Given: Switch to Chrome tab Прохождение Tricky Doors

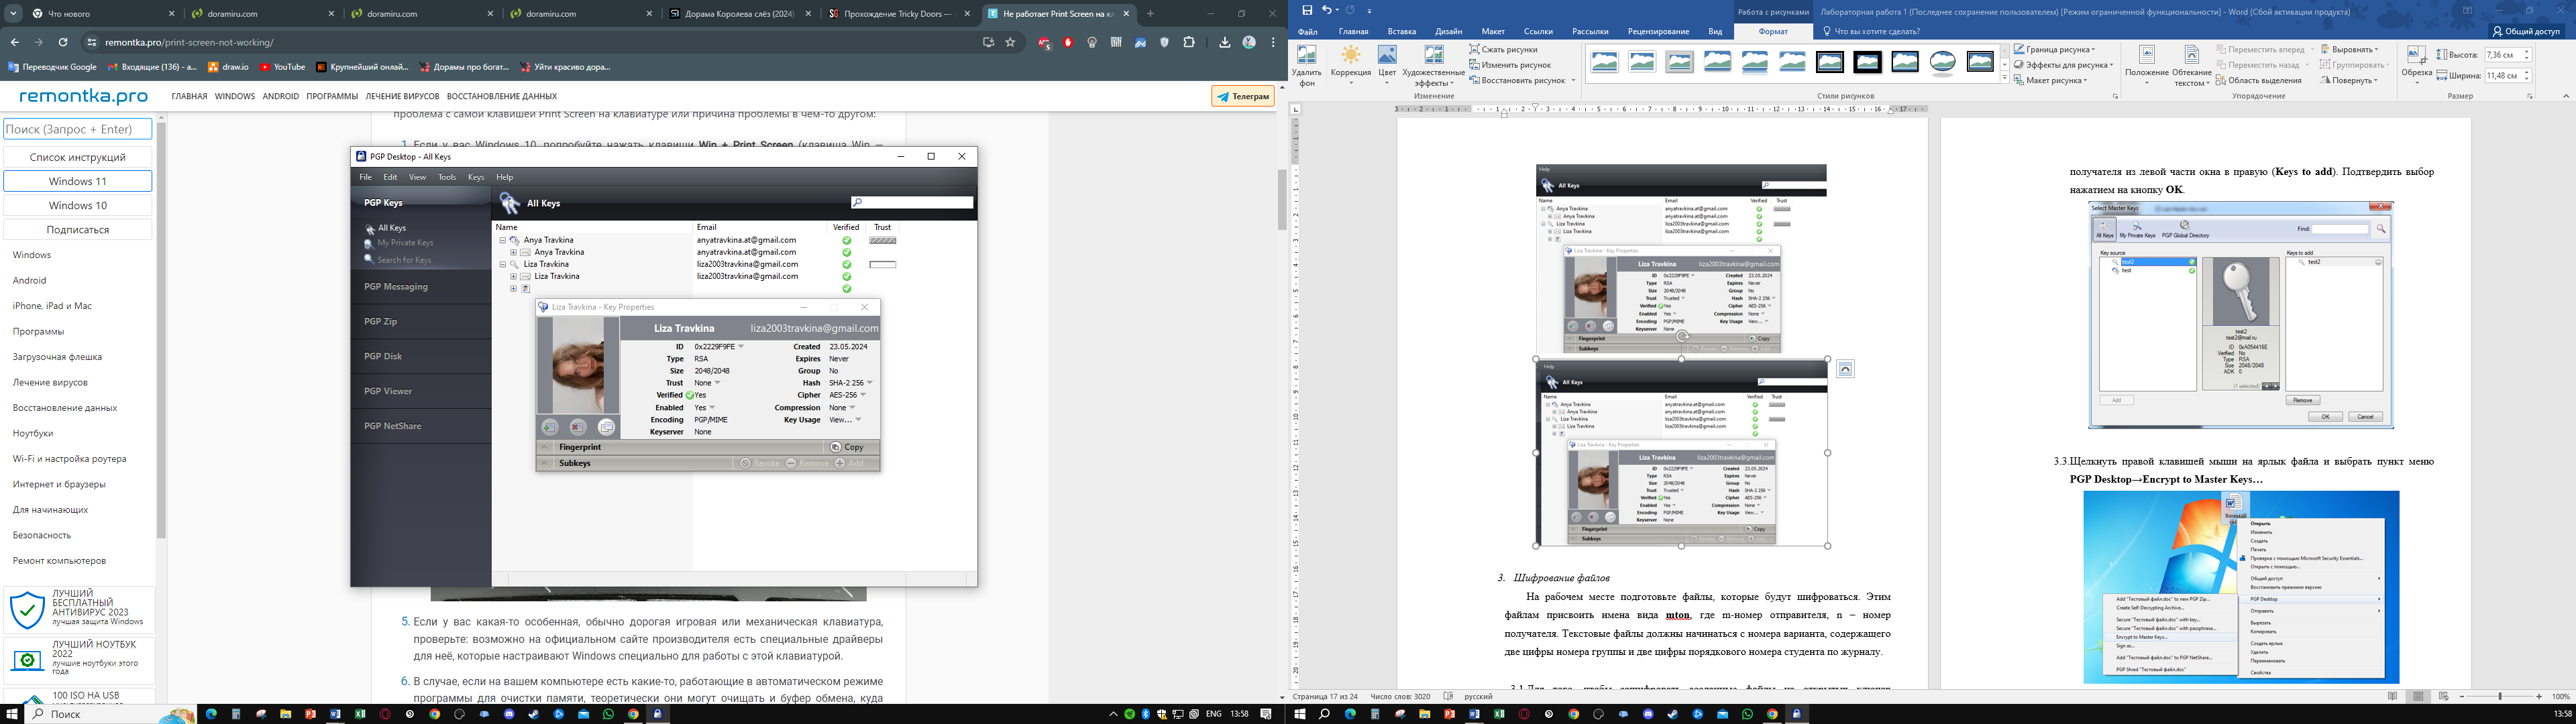Looking at the screenshot, I should [899, 14].
